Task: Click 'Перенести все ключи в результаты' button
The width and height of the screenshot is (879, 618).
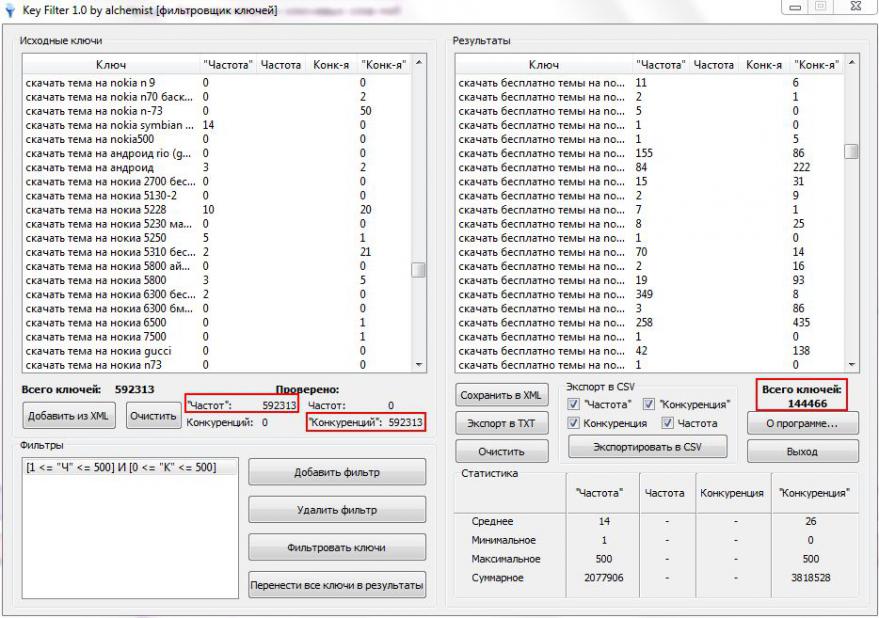Action: tap(337, 585)
